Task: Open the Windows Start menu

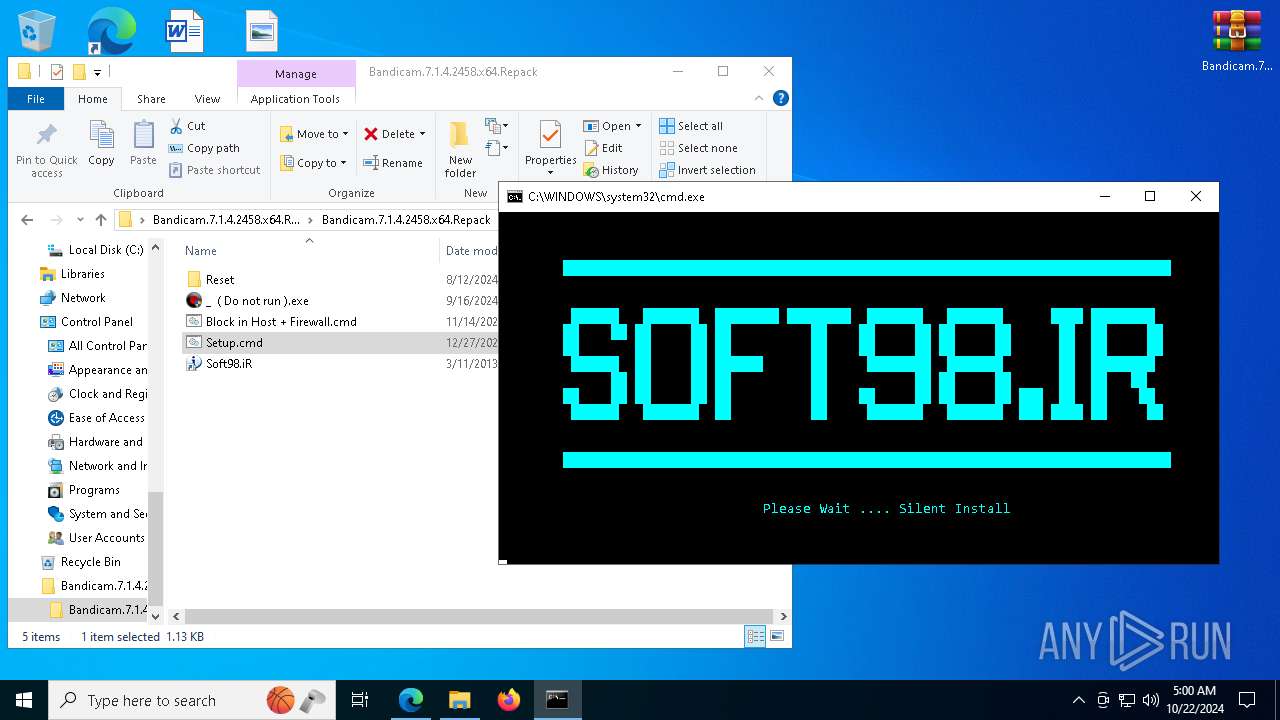Action: [x=24, y=700]
